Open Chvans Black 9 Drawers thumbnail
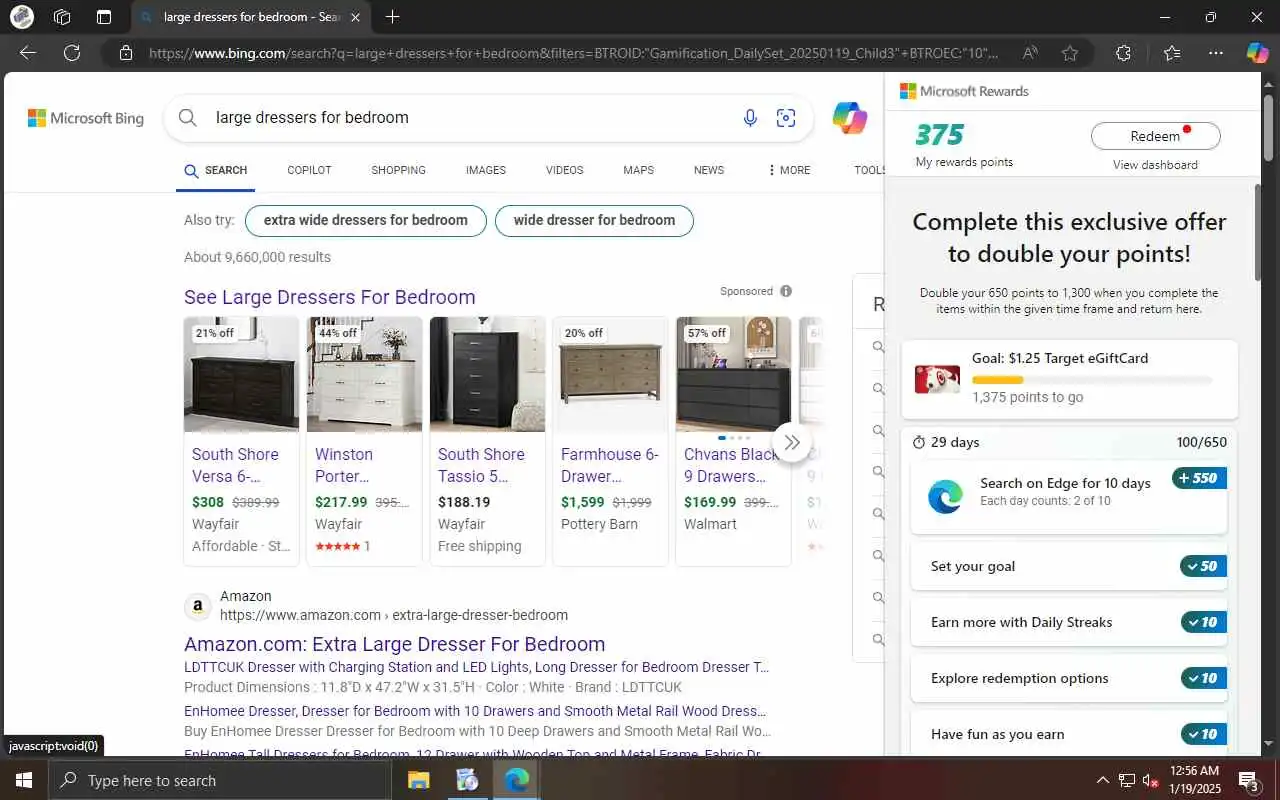The image size is (1280, 800). [x=733, y=374]
